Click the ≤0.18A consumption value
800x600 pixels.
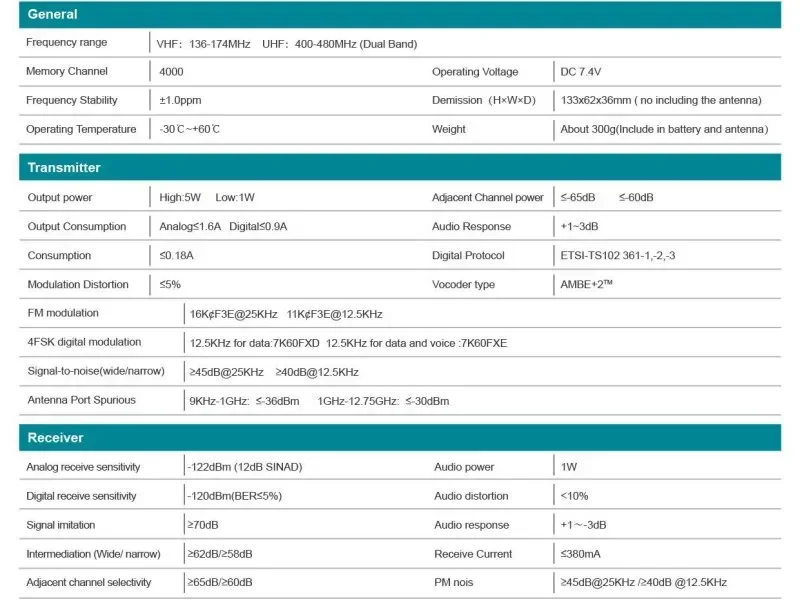pos(177,256)
